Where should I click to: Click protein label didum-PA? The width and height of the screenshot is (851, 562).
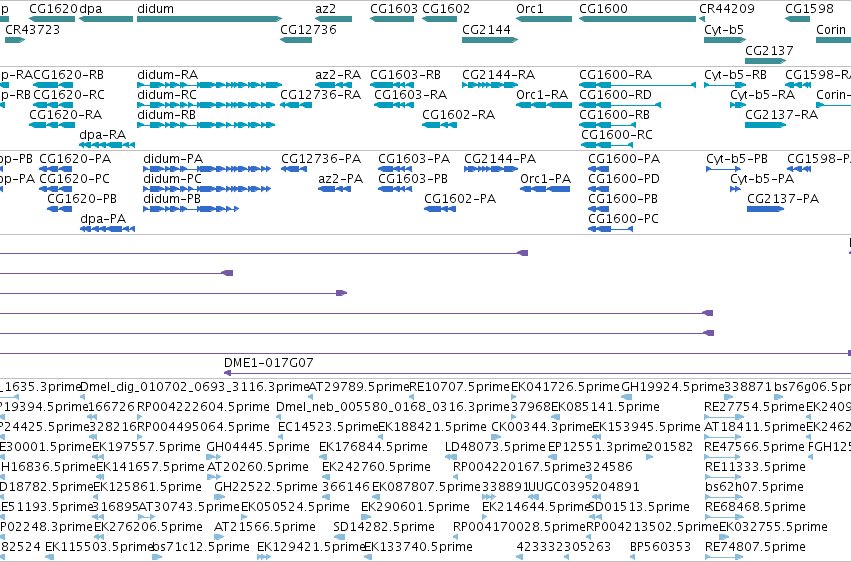pyautogui.click(x=173, y=158)
